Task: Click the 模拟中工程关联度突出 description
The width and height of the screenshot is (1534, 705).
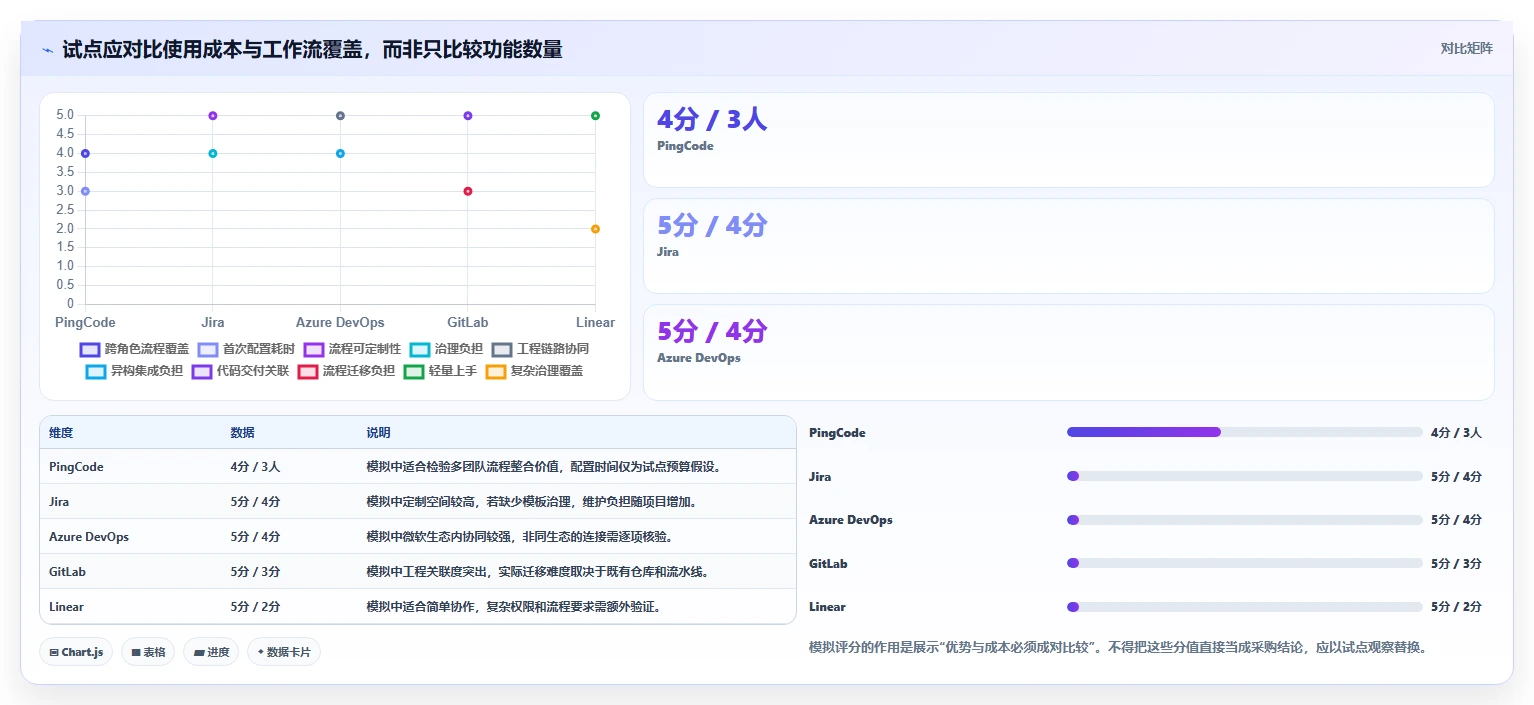Action: pyautogui.click(x=538, y=572)
